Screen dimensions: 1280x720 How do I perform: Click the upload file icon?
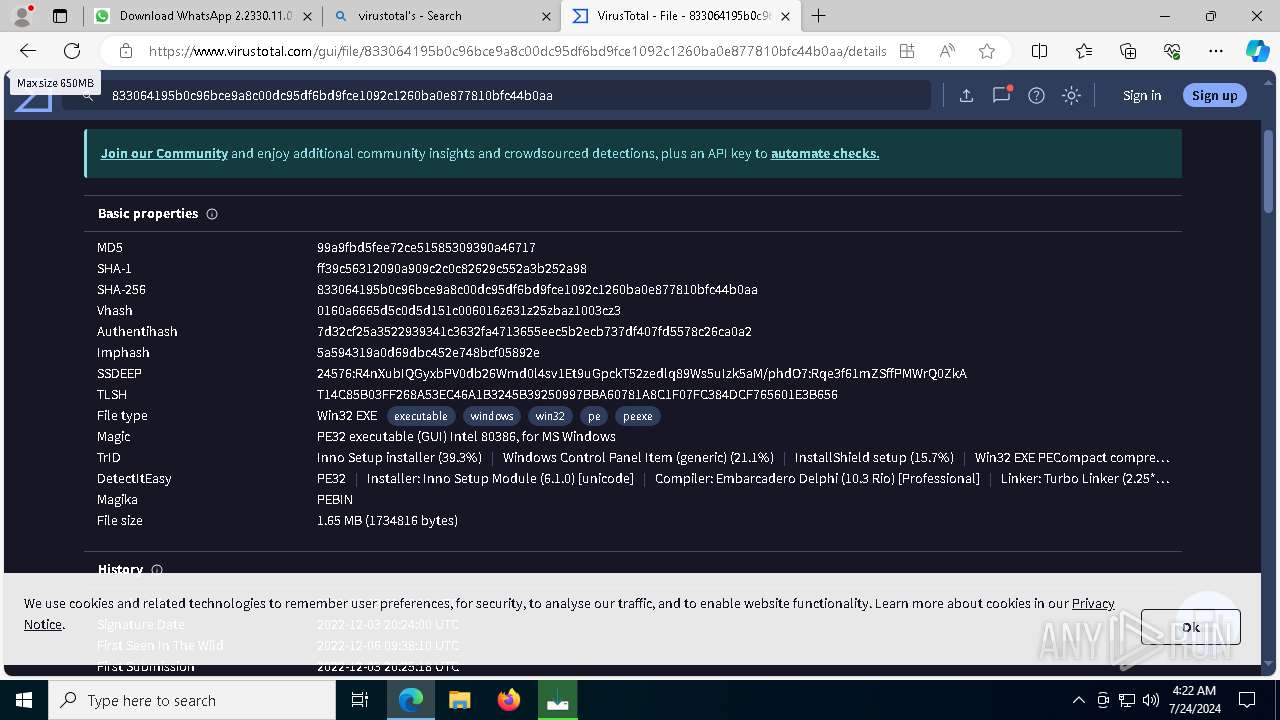point(966,96)
